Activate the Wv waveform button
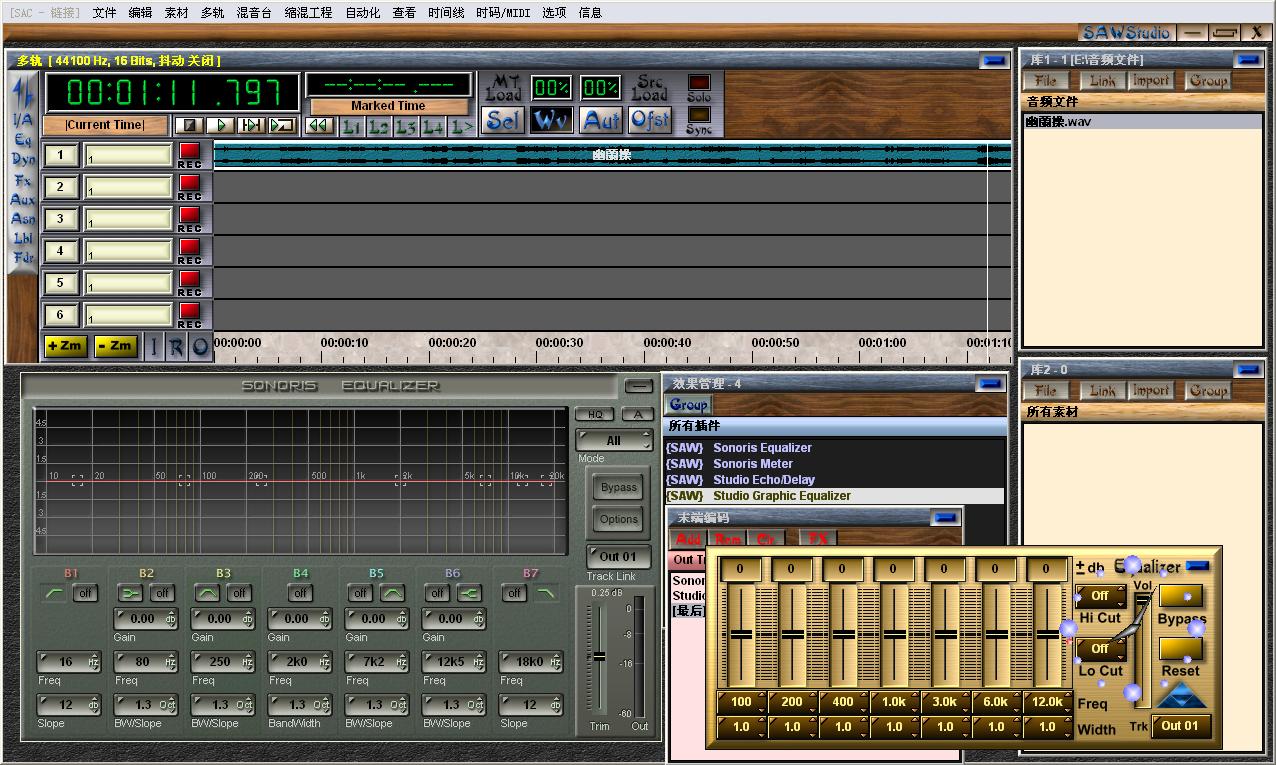1276x765 pixels. click(x=552, y=120)
